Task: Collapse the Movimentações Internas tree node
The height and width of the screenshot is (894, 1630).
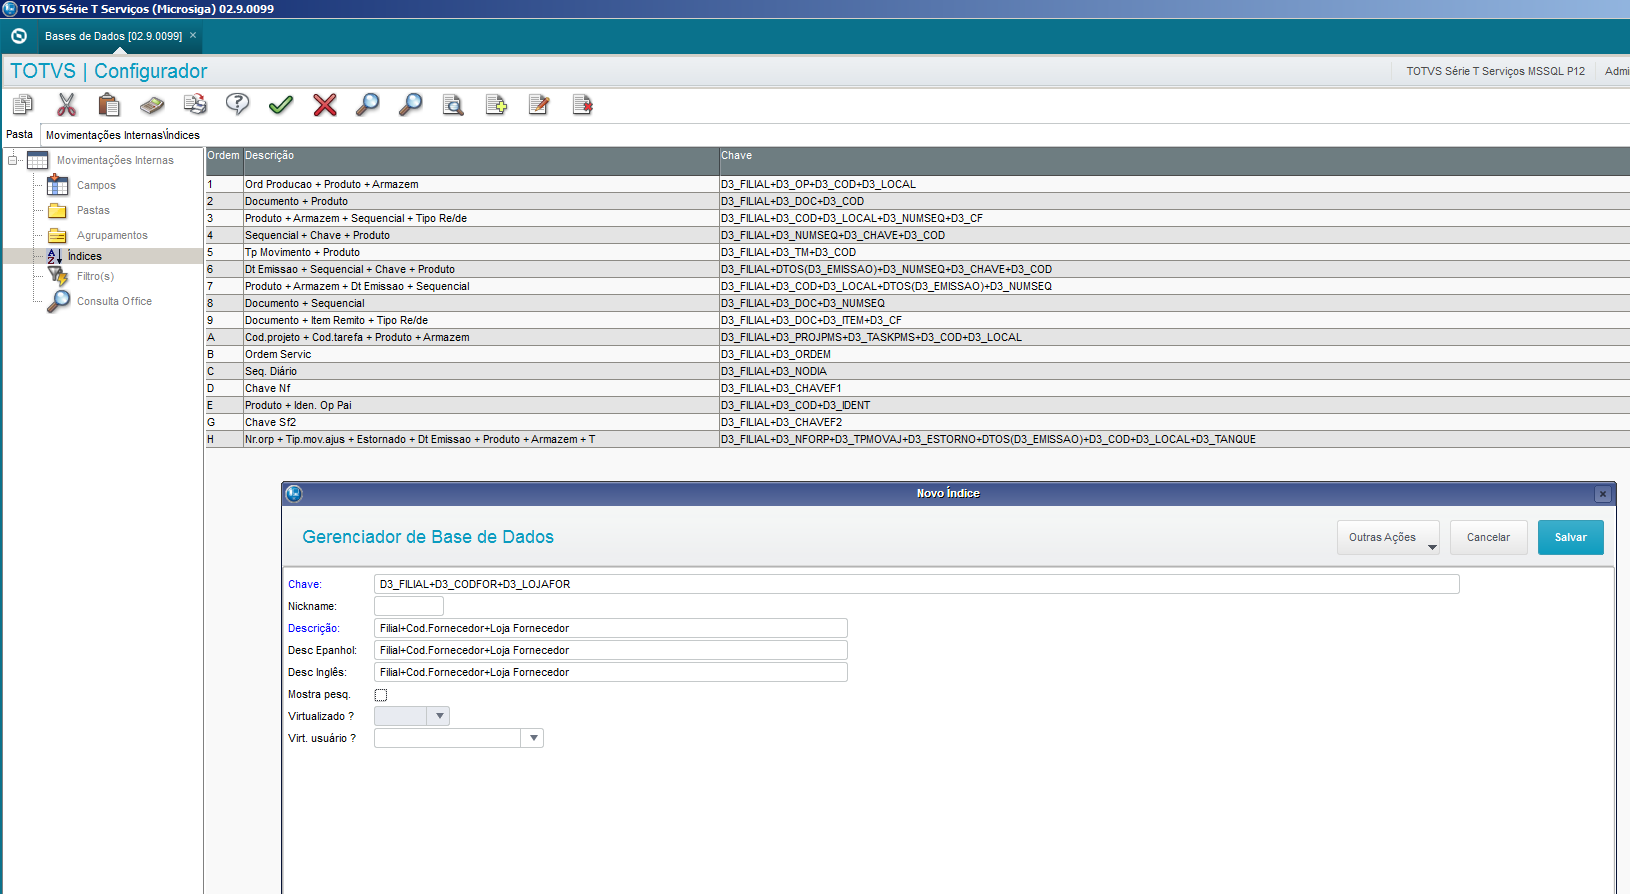Action: pyautogui.click(x=13, y=160)
